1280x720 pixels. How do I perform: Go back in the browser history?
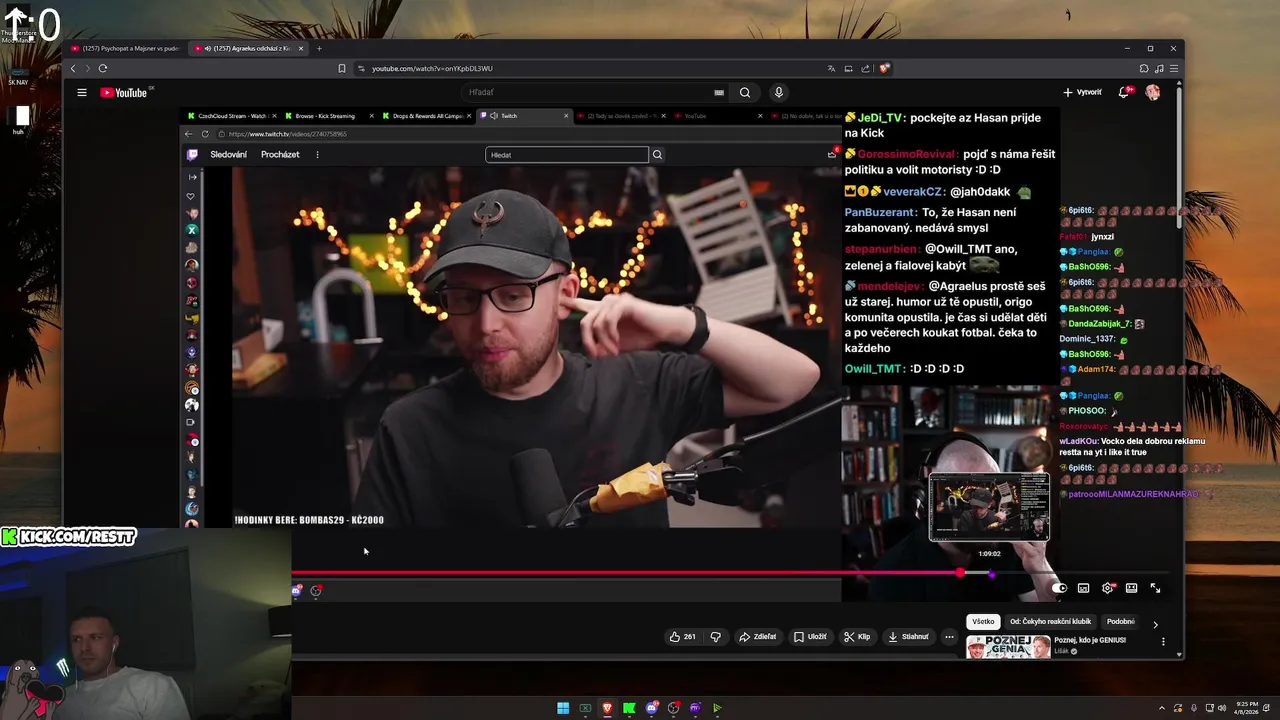[72, 68]
